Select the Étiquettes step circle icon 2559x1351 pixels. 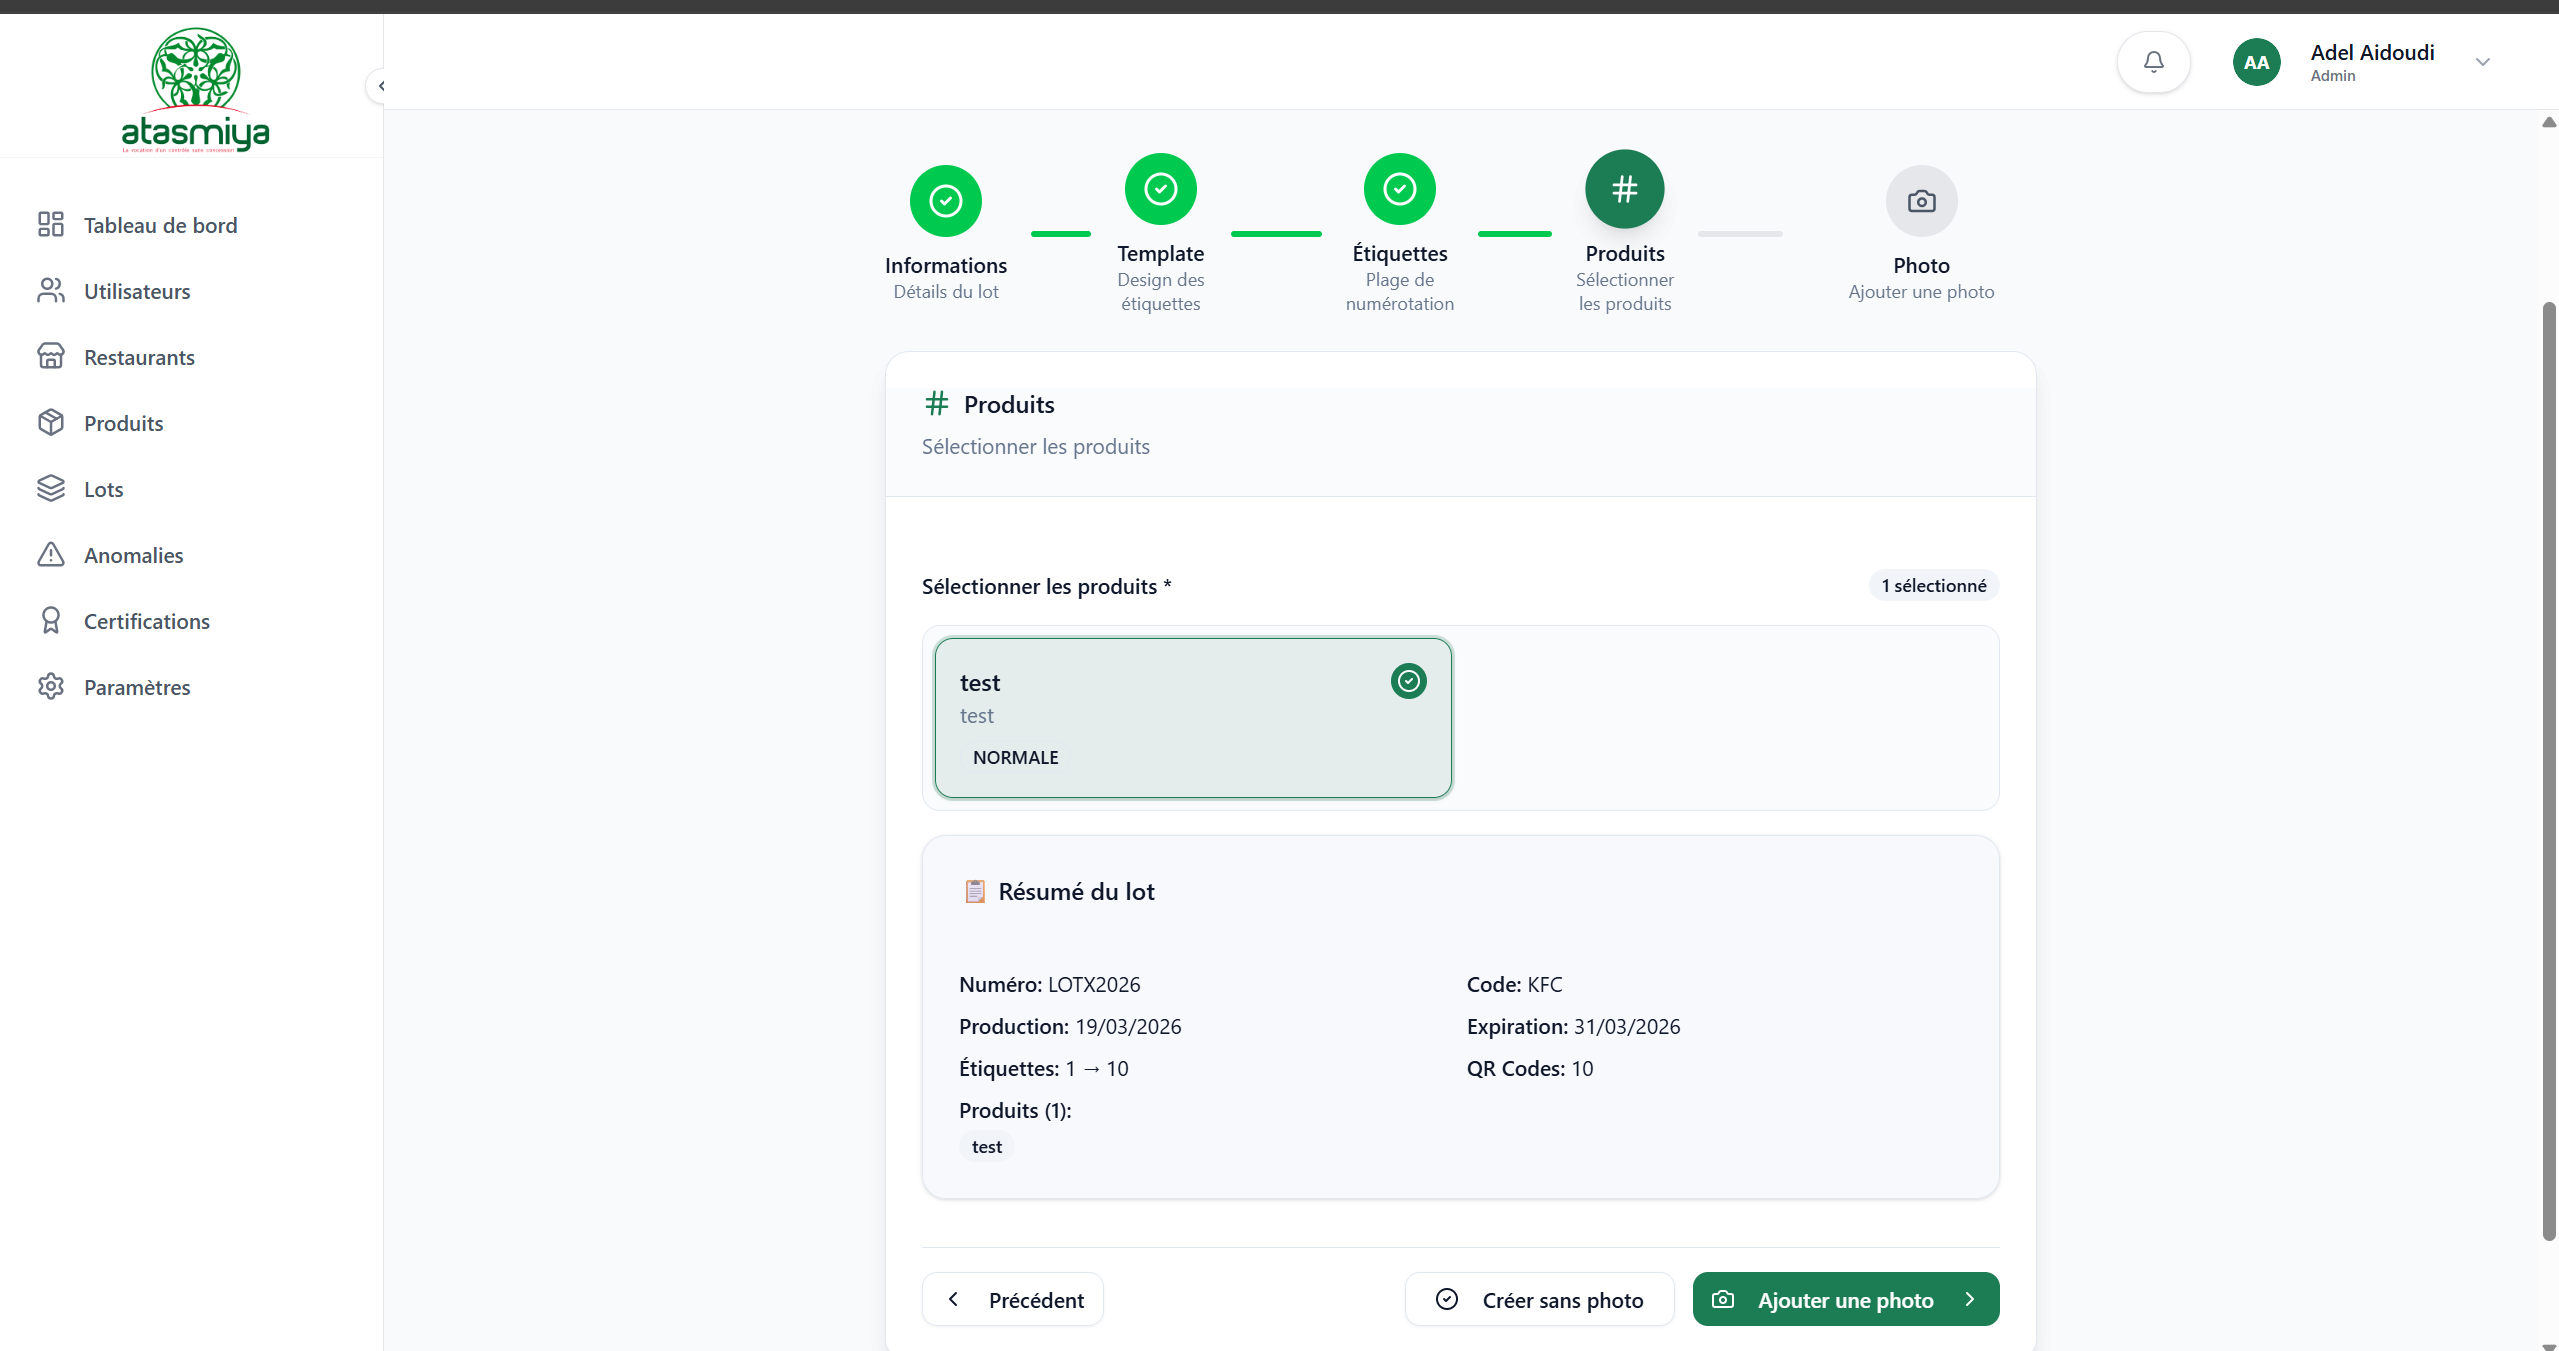[x=1399, y=189]
